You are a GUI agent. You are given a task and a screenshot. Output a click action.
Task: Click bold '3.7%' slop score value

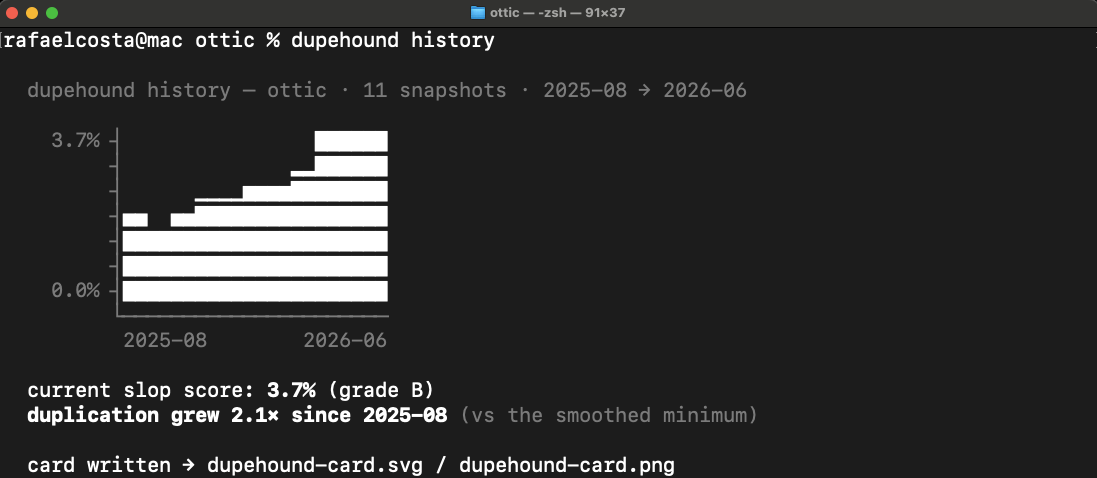(x=291, y=391)
